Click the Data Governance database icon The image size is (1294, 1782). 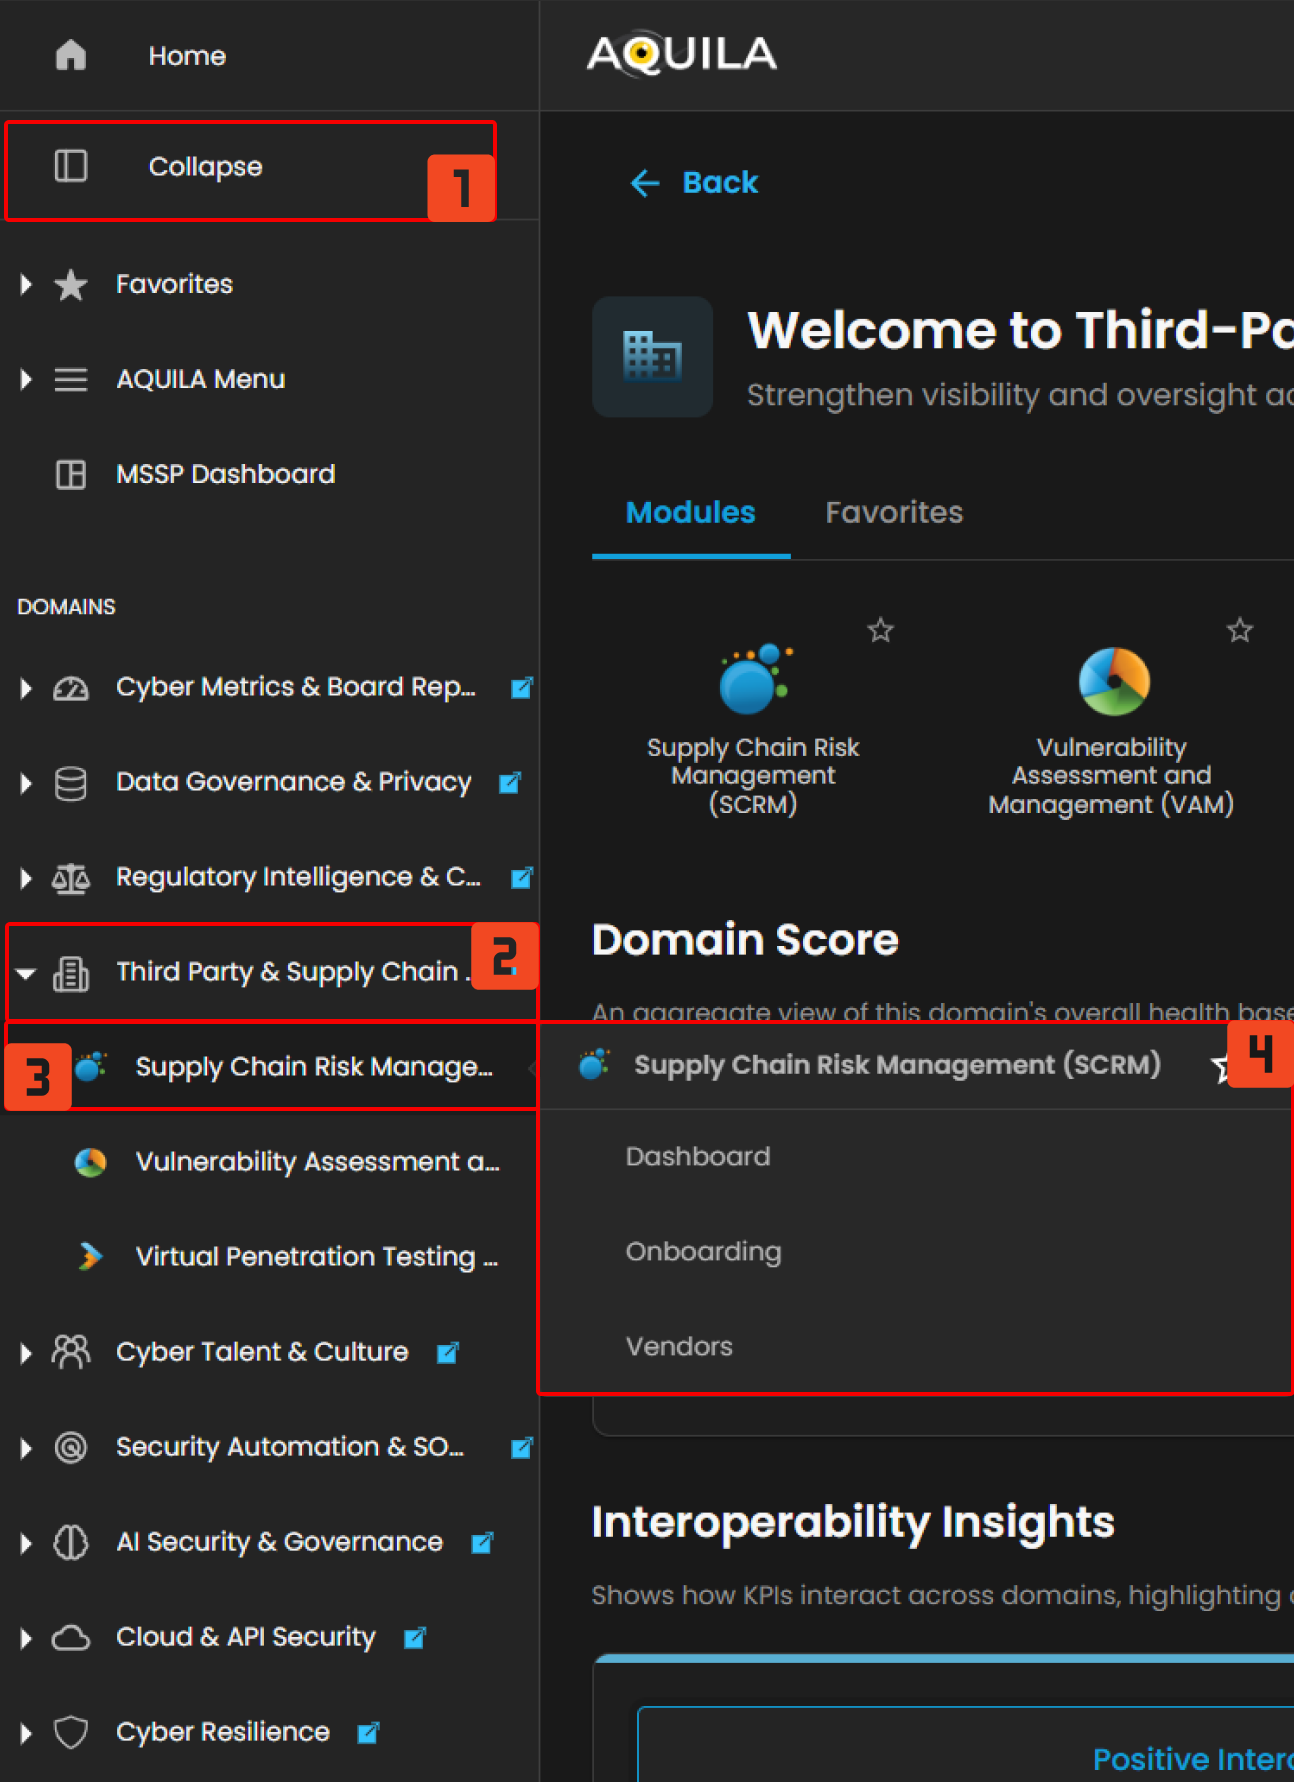point(70,783)
